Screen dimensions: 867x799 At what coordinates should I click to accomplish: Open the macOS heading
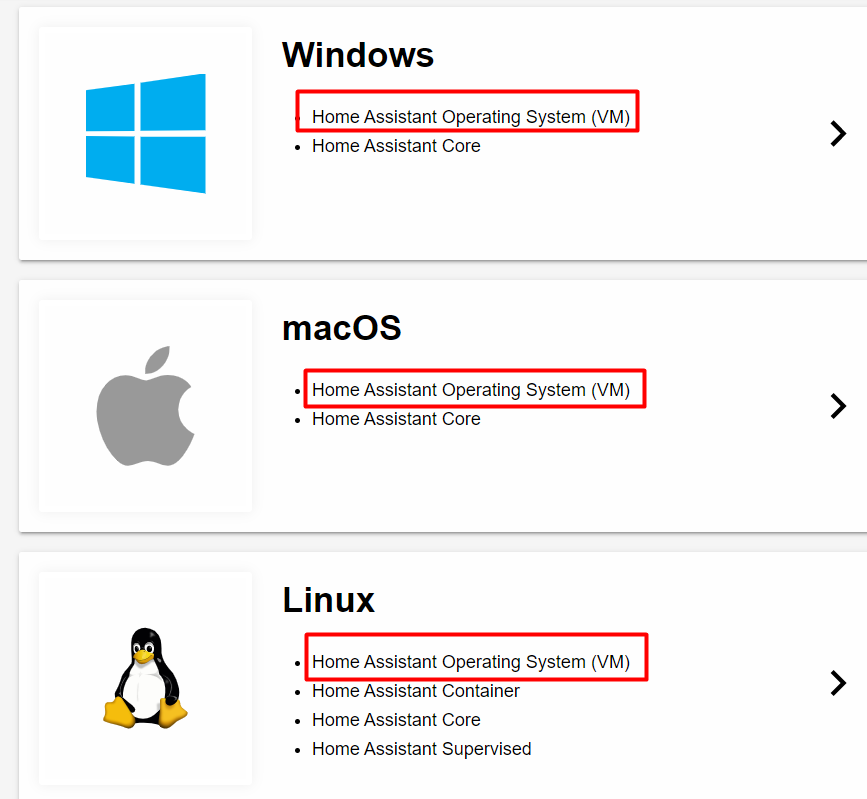click(342, 328)
